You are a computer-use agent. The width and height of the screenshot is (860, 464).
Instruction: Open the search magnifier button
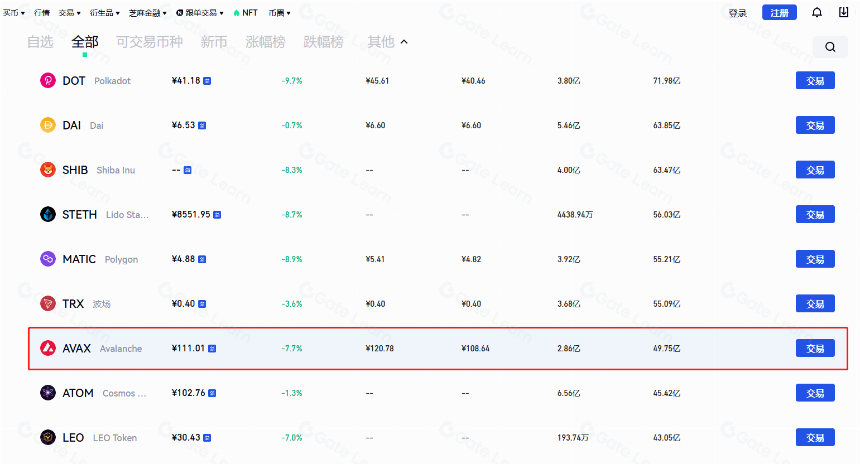(x=830, y=47)
